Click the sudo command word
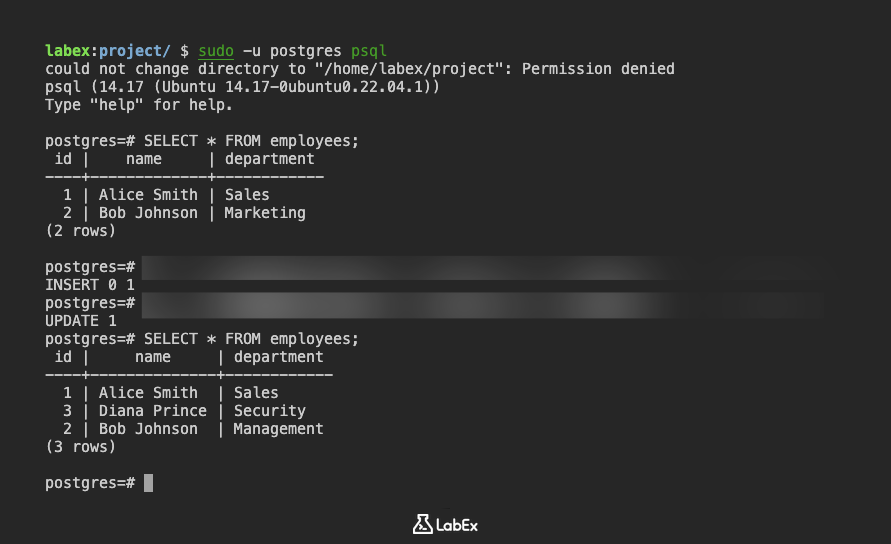Image resolution: width=891 pixels, height=544 pixels. tap(215, 50)
